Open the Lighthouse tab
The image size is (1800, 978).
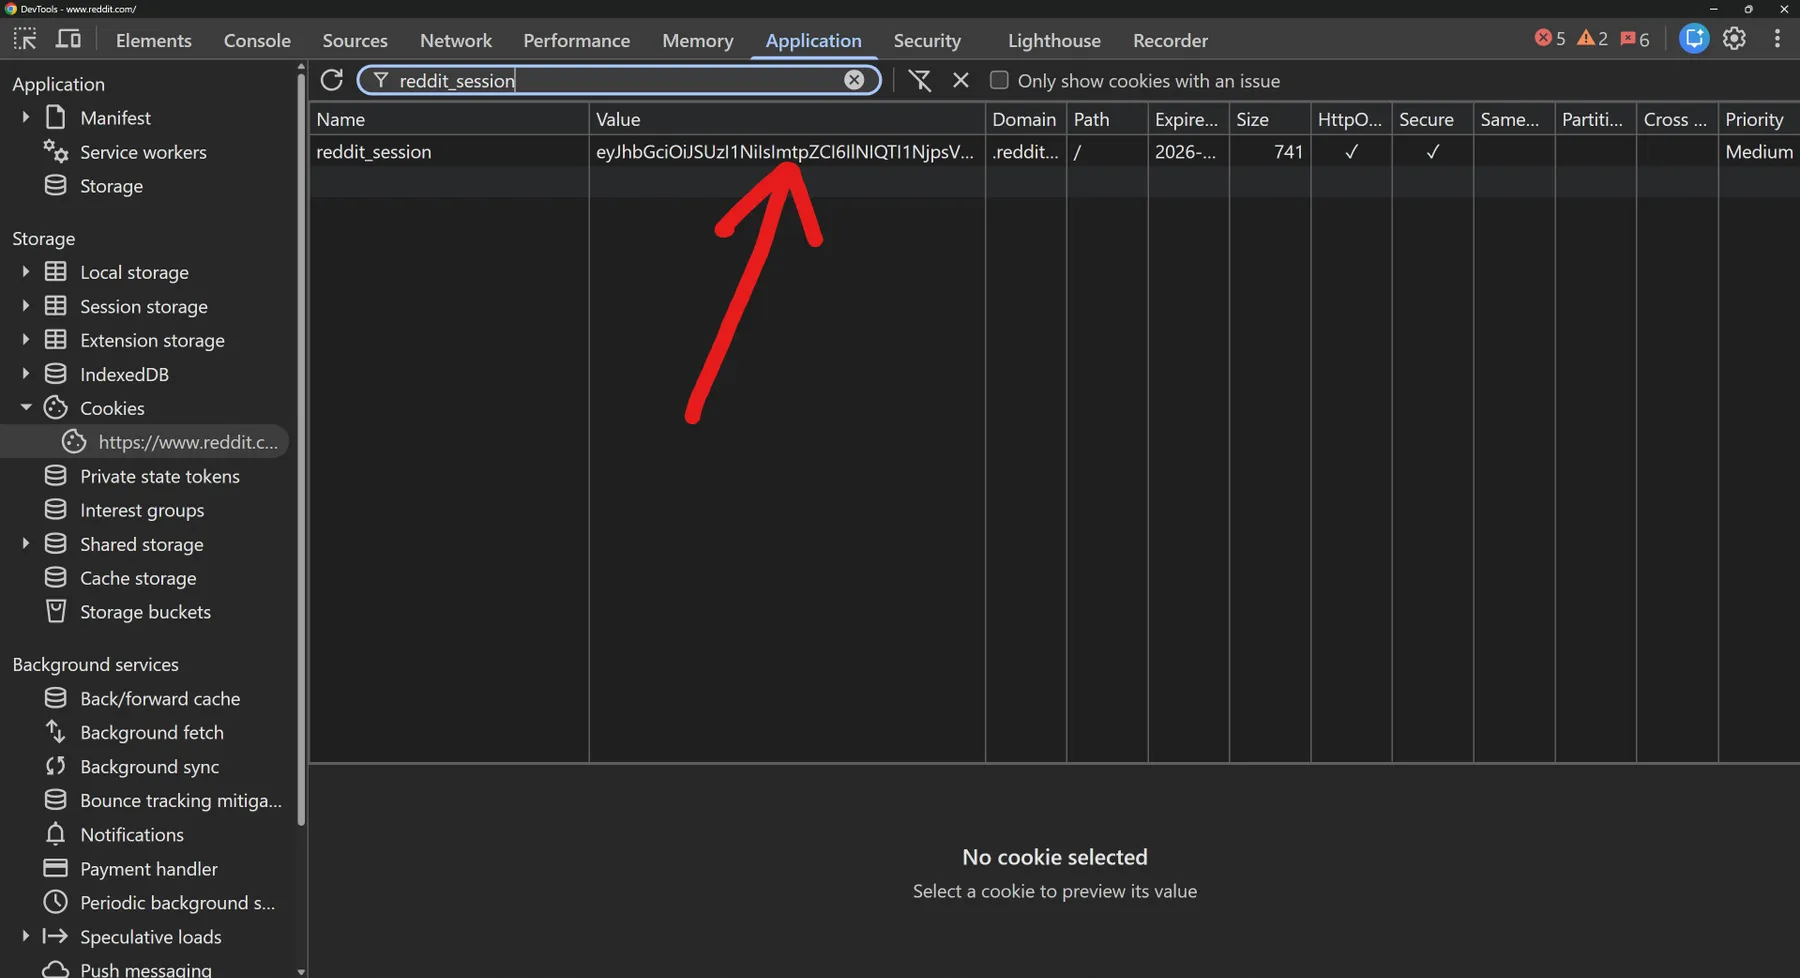click(1054, 40)
